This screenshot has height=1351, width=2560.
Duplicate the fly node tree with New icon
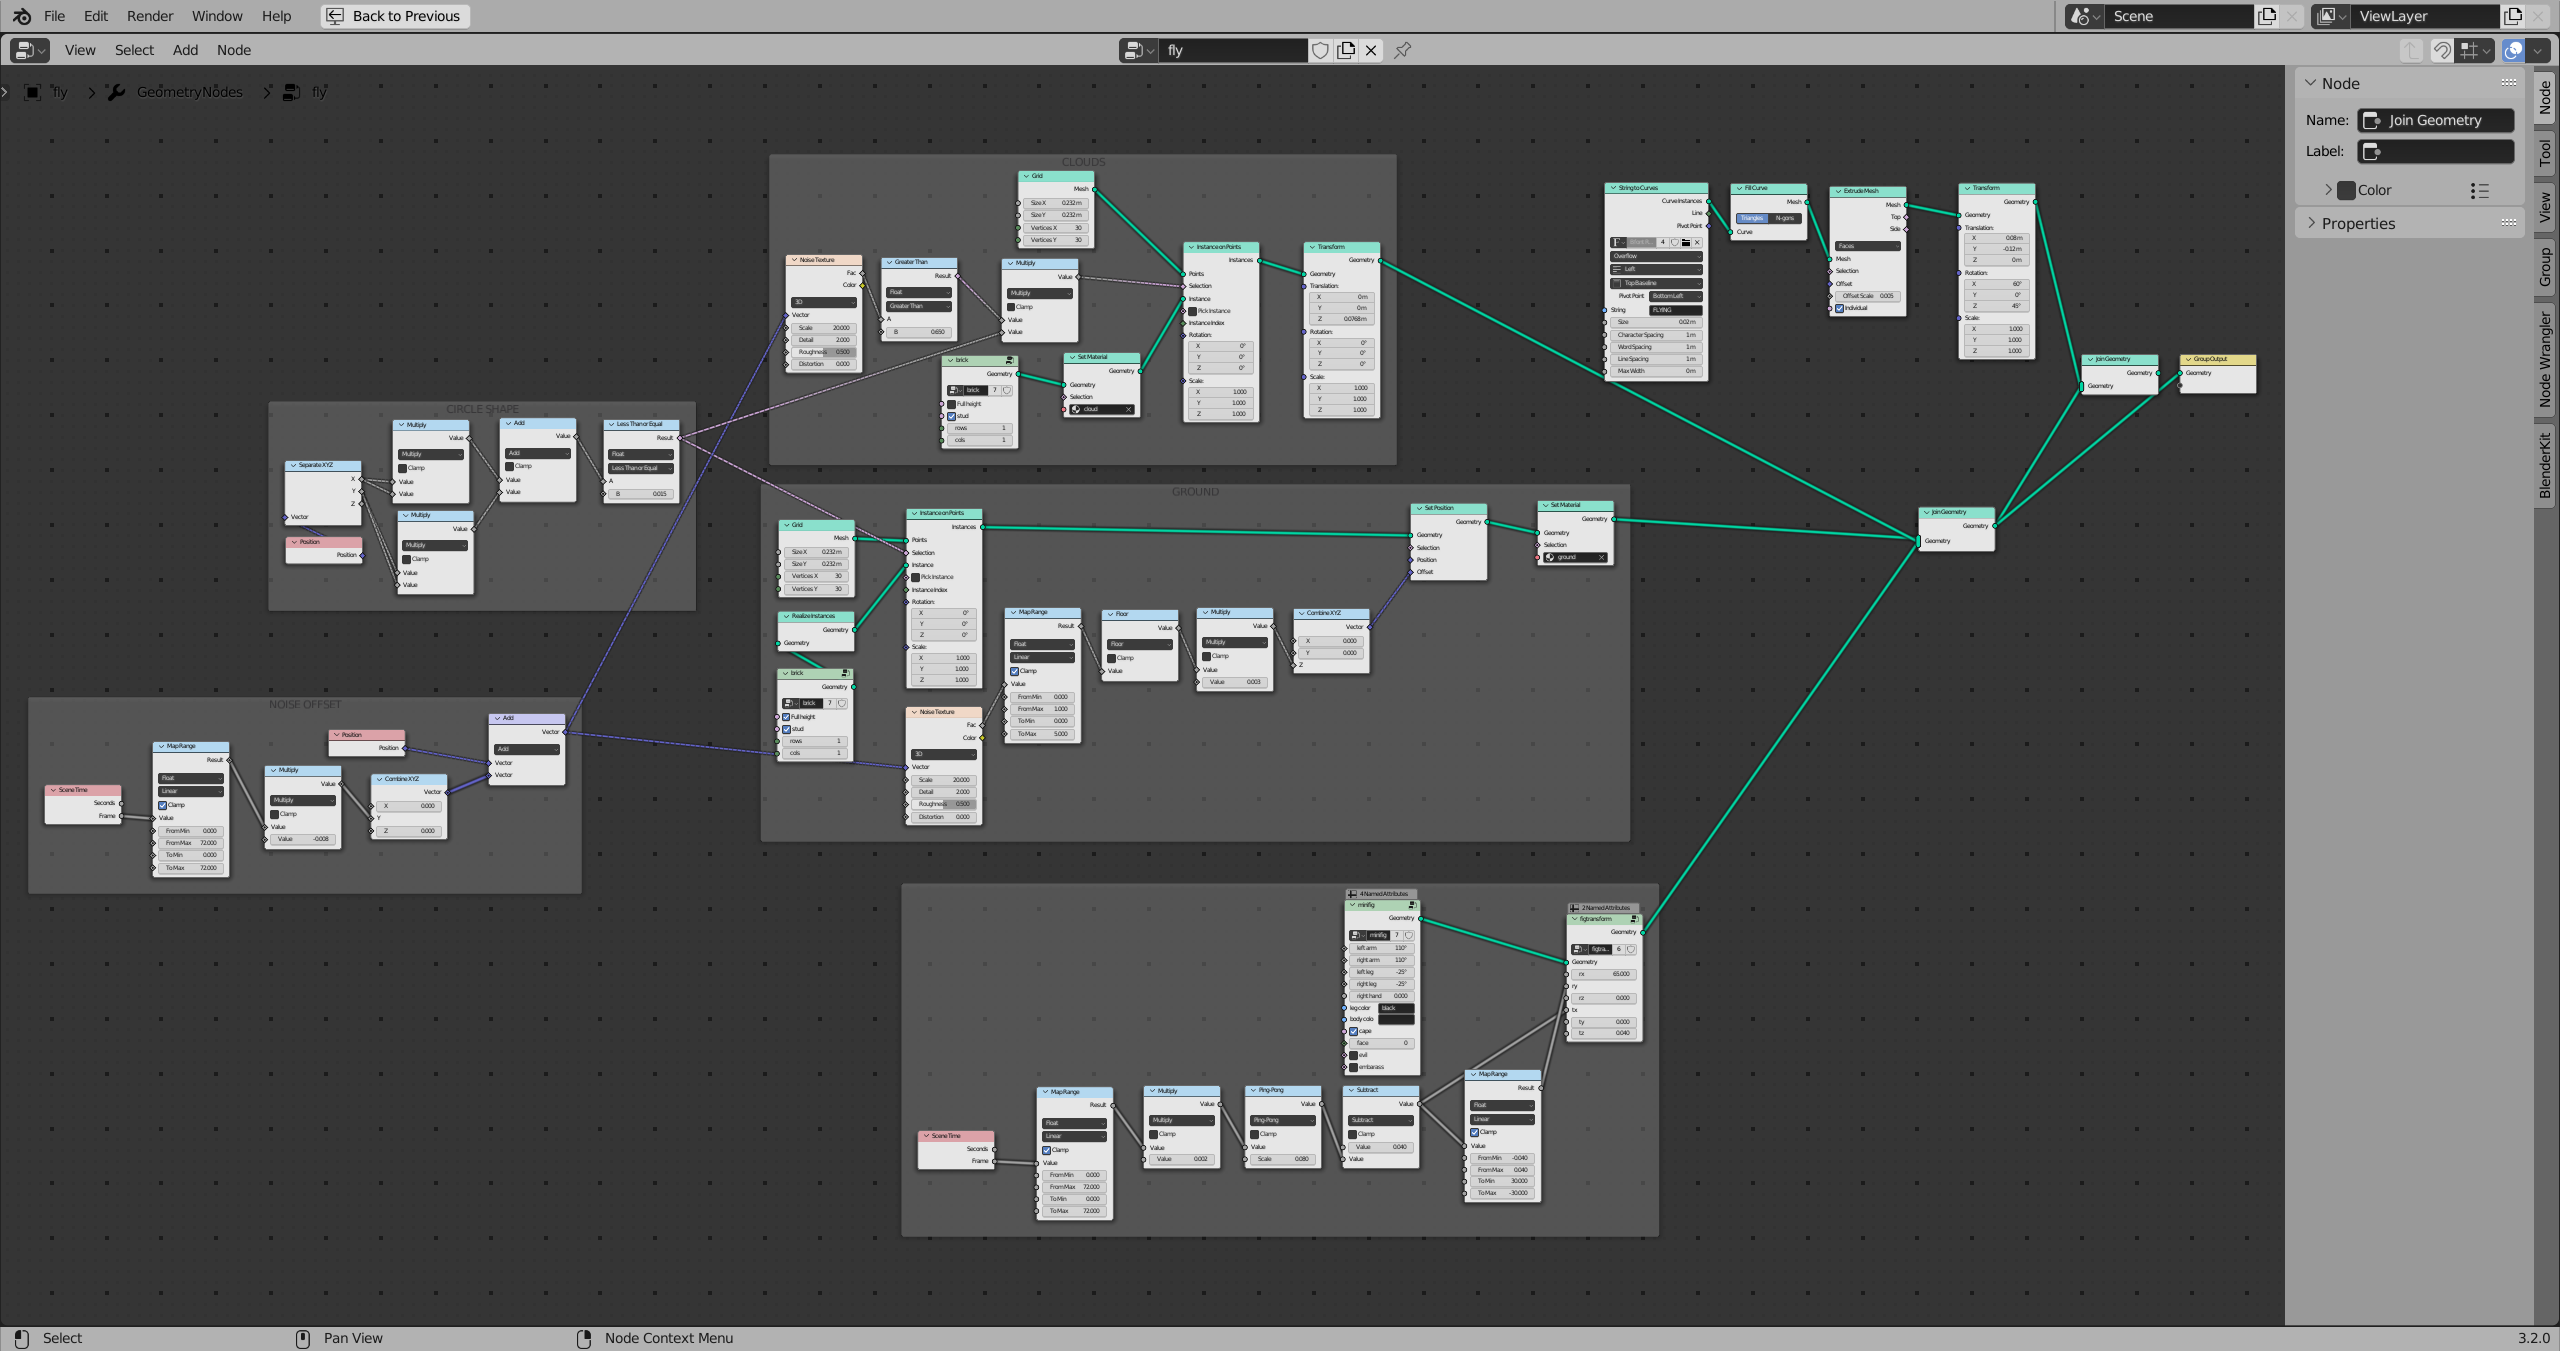pos(1346,50)
